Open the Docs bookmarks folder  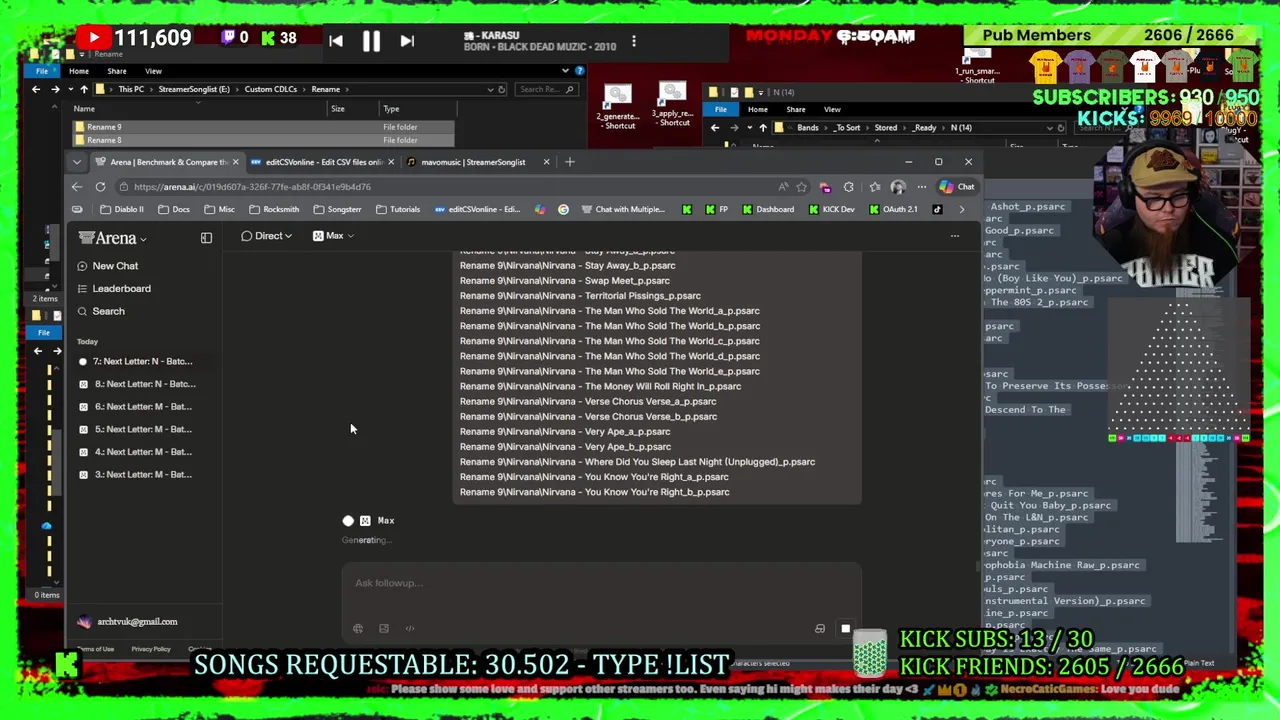coord(173,210)
